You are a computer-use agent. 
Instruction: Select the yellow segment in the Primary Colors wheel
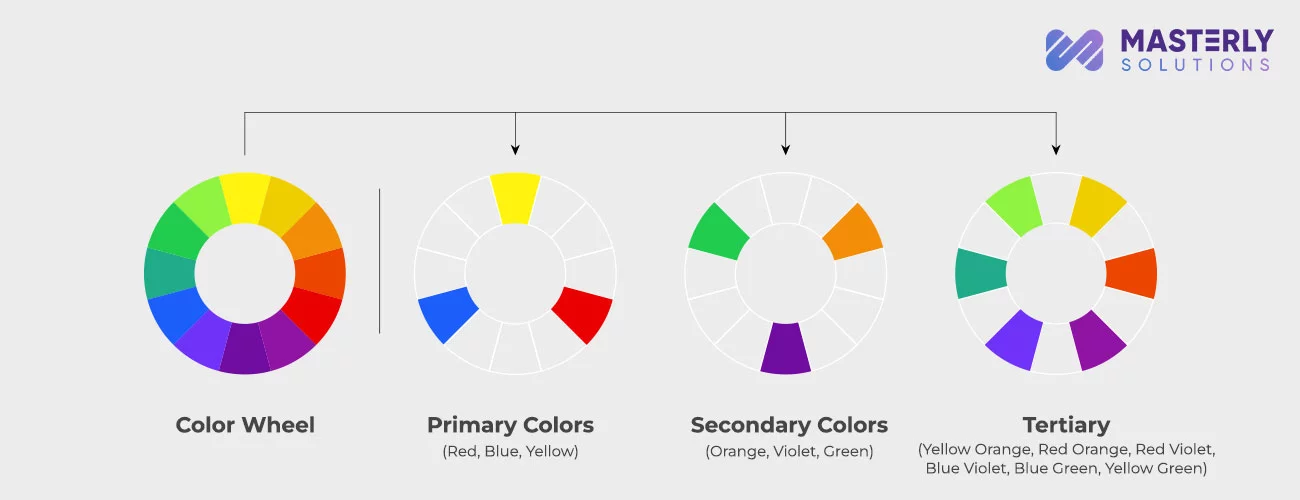click(515, 198)
